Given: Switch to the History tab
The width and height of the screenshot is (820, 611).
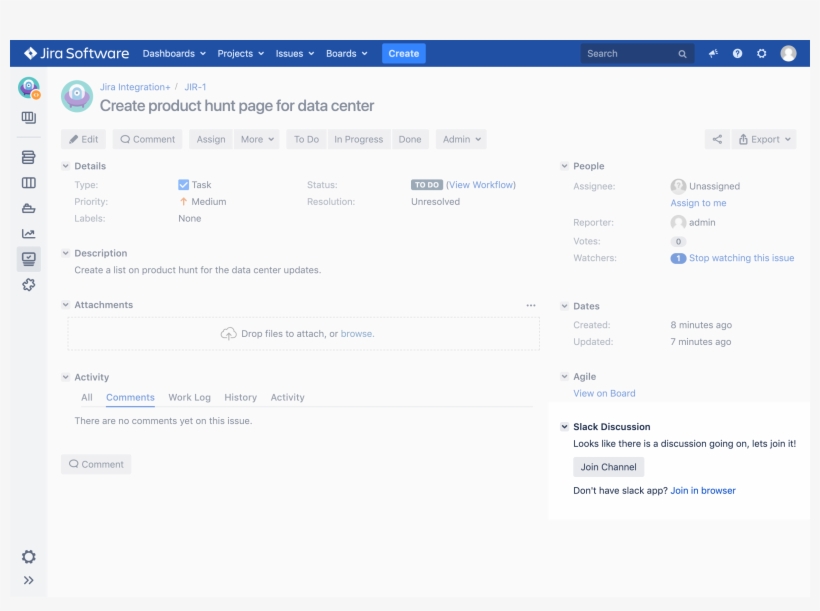Looking at the screenshot, I should click(240, 398).
